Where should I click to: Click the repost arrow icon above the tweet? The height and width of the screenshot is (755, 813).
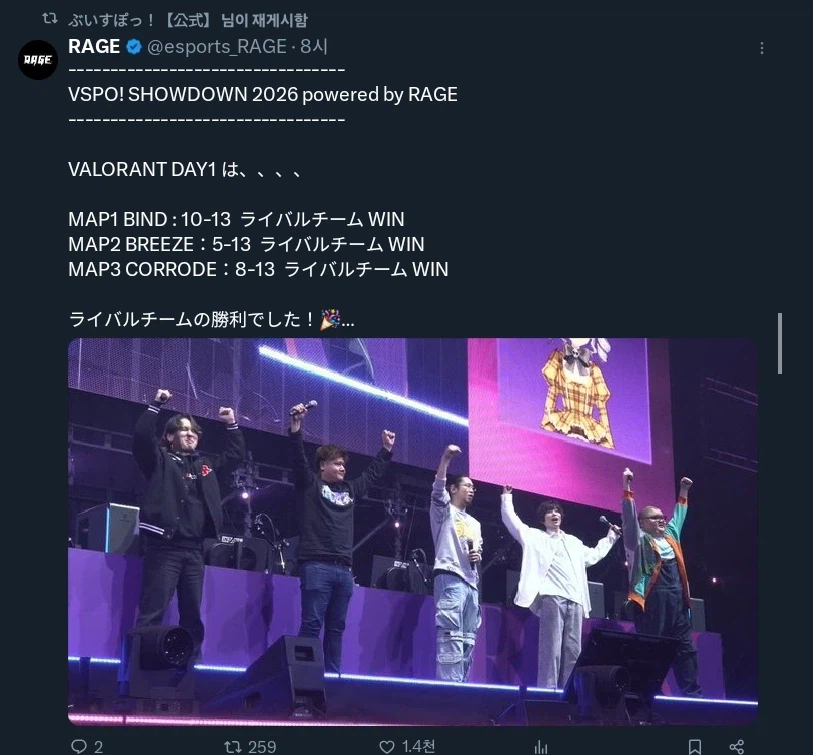pos(50,19)
